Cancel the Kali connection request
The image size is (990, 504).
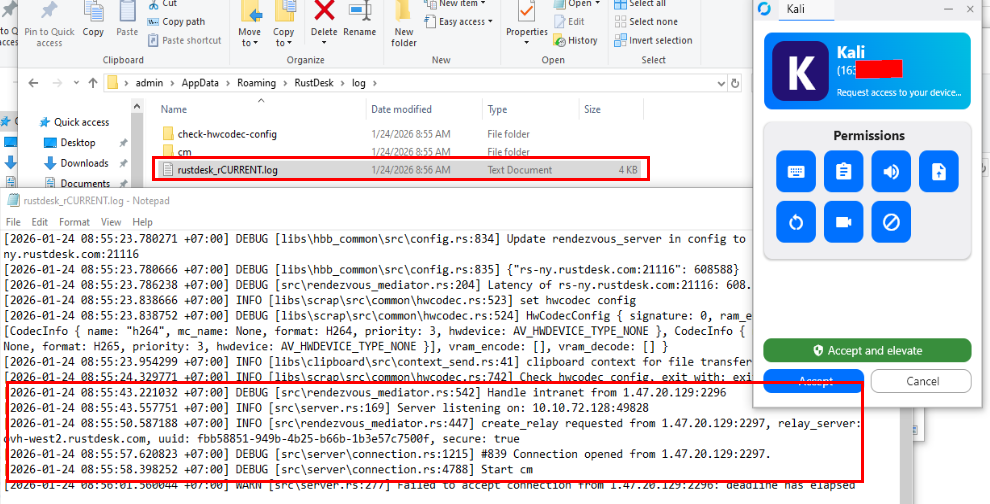tap(921, 381)
